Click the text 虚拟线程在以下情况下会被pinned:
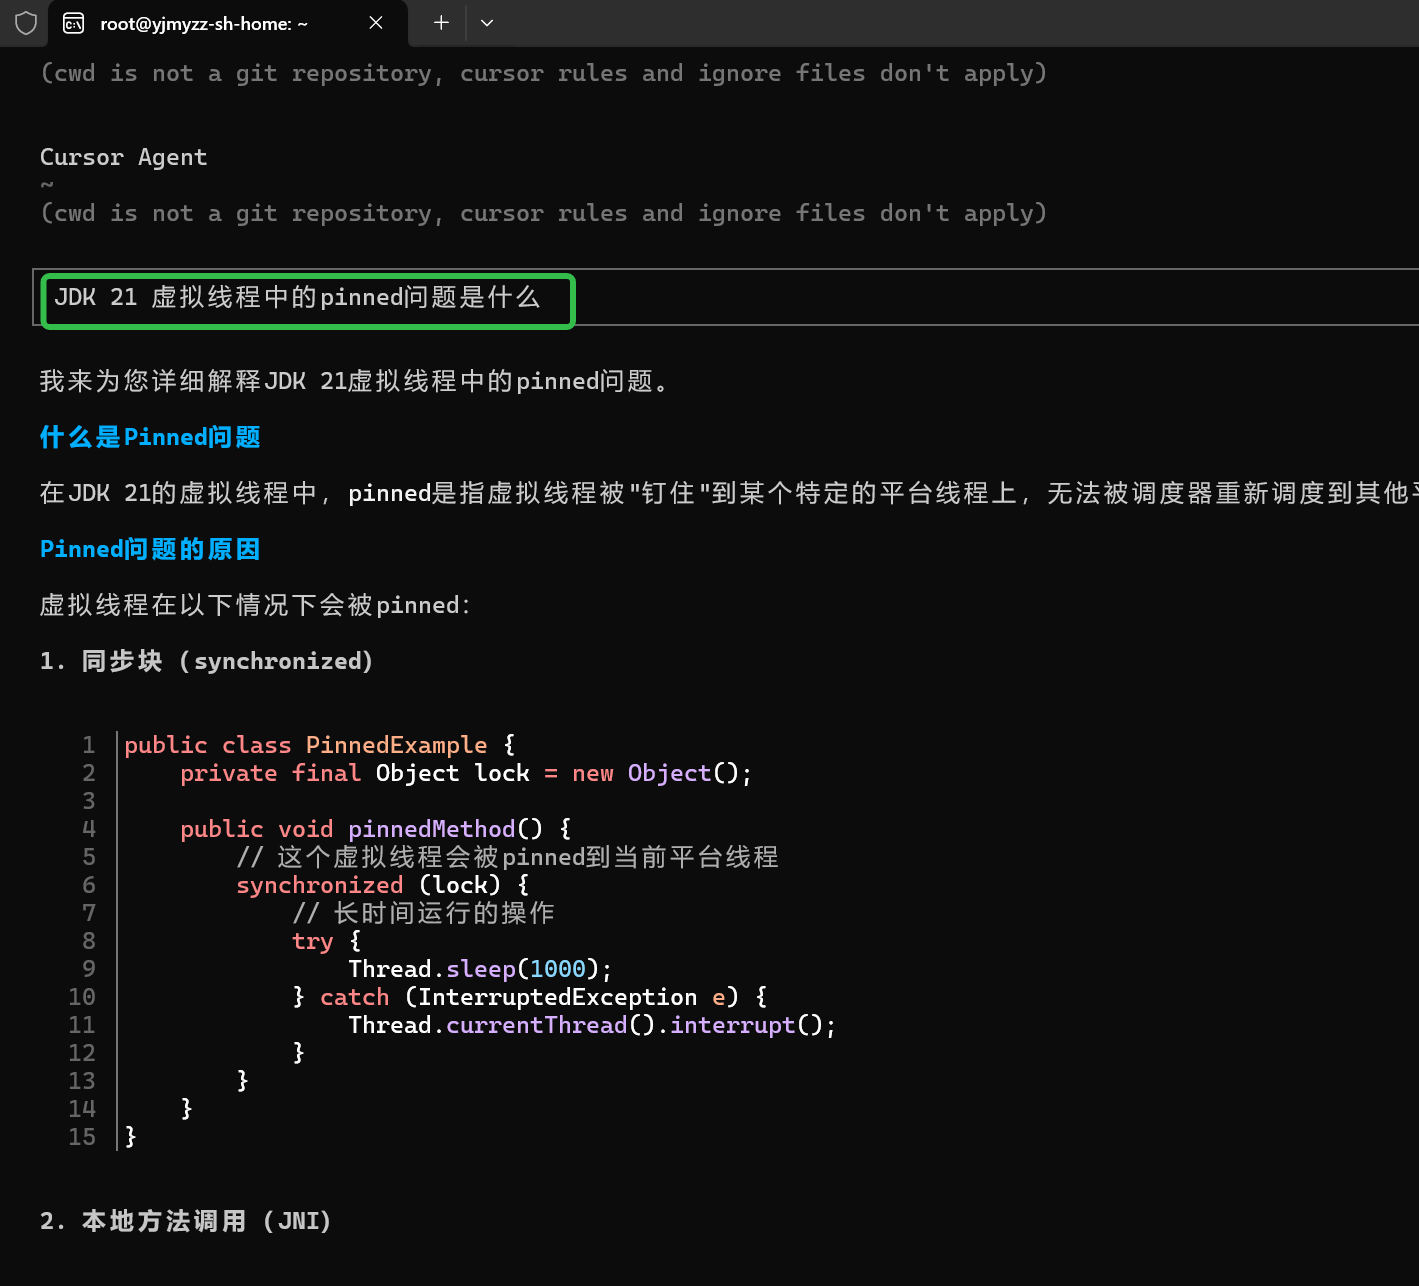 255,605
